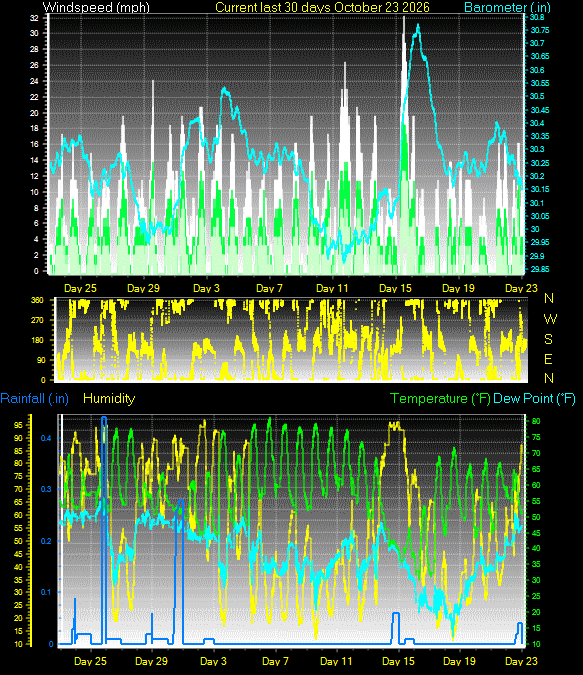Click the "Barometer (.in)" axis title

pyautogui.click(x=507, y=7)
